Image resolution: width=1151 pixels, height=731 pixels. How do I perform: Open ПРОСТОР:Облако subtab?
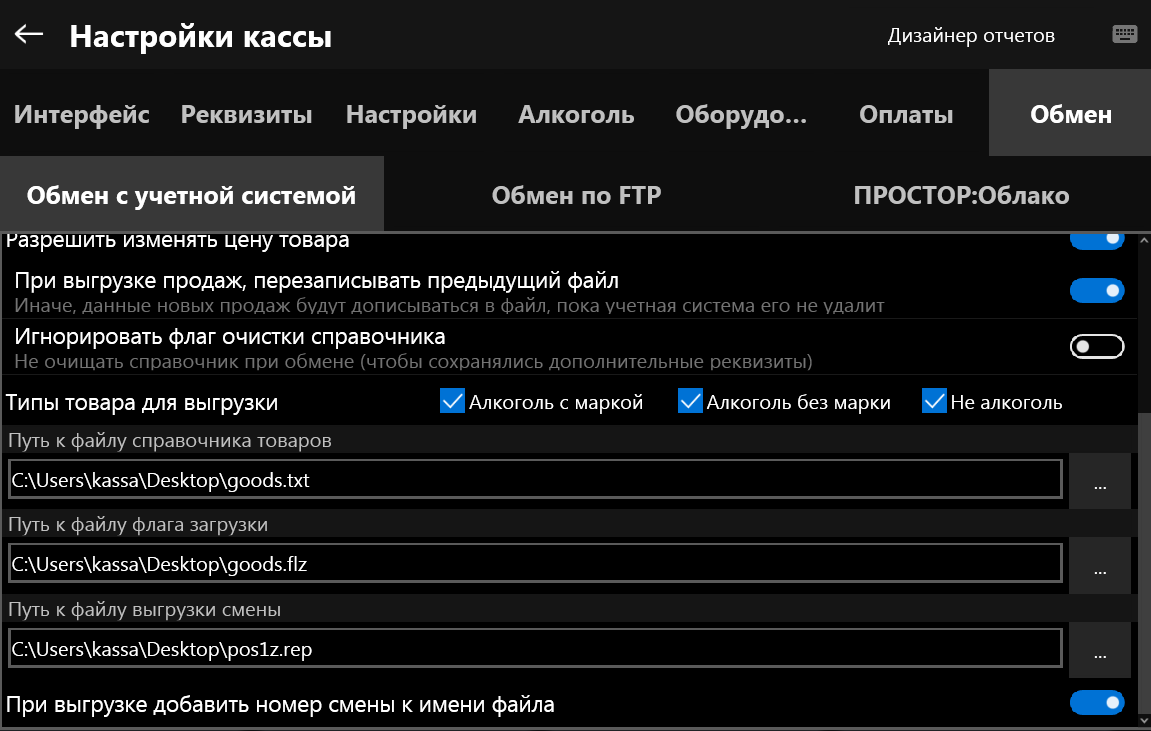click(x=961, y=195)
